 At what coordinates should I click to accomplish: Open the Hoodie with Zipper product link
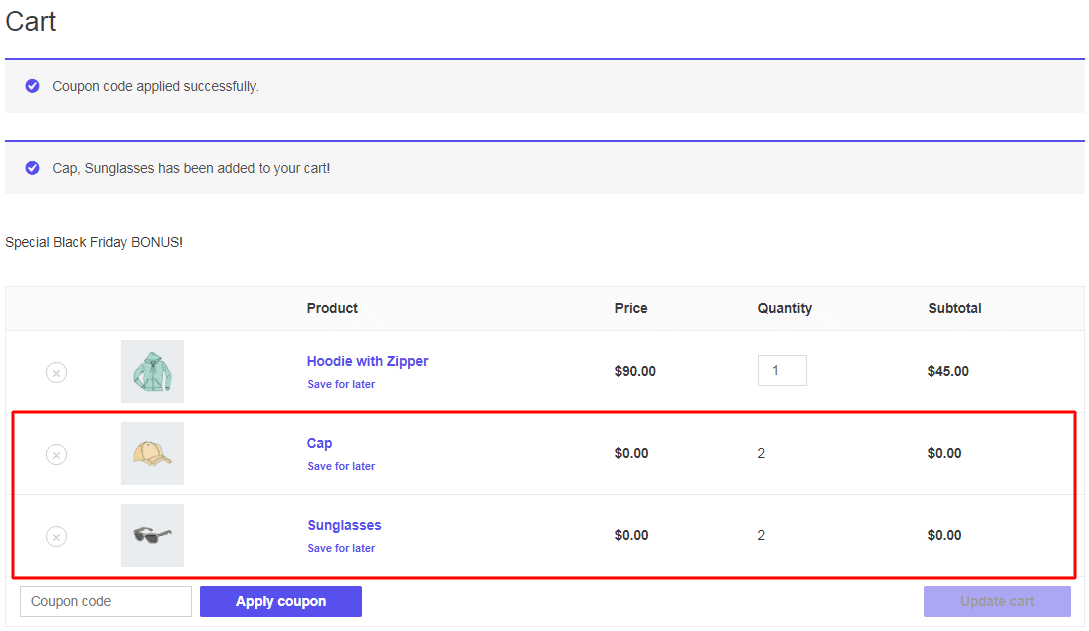coord(367,361)
